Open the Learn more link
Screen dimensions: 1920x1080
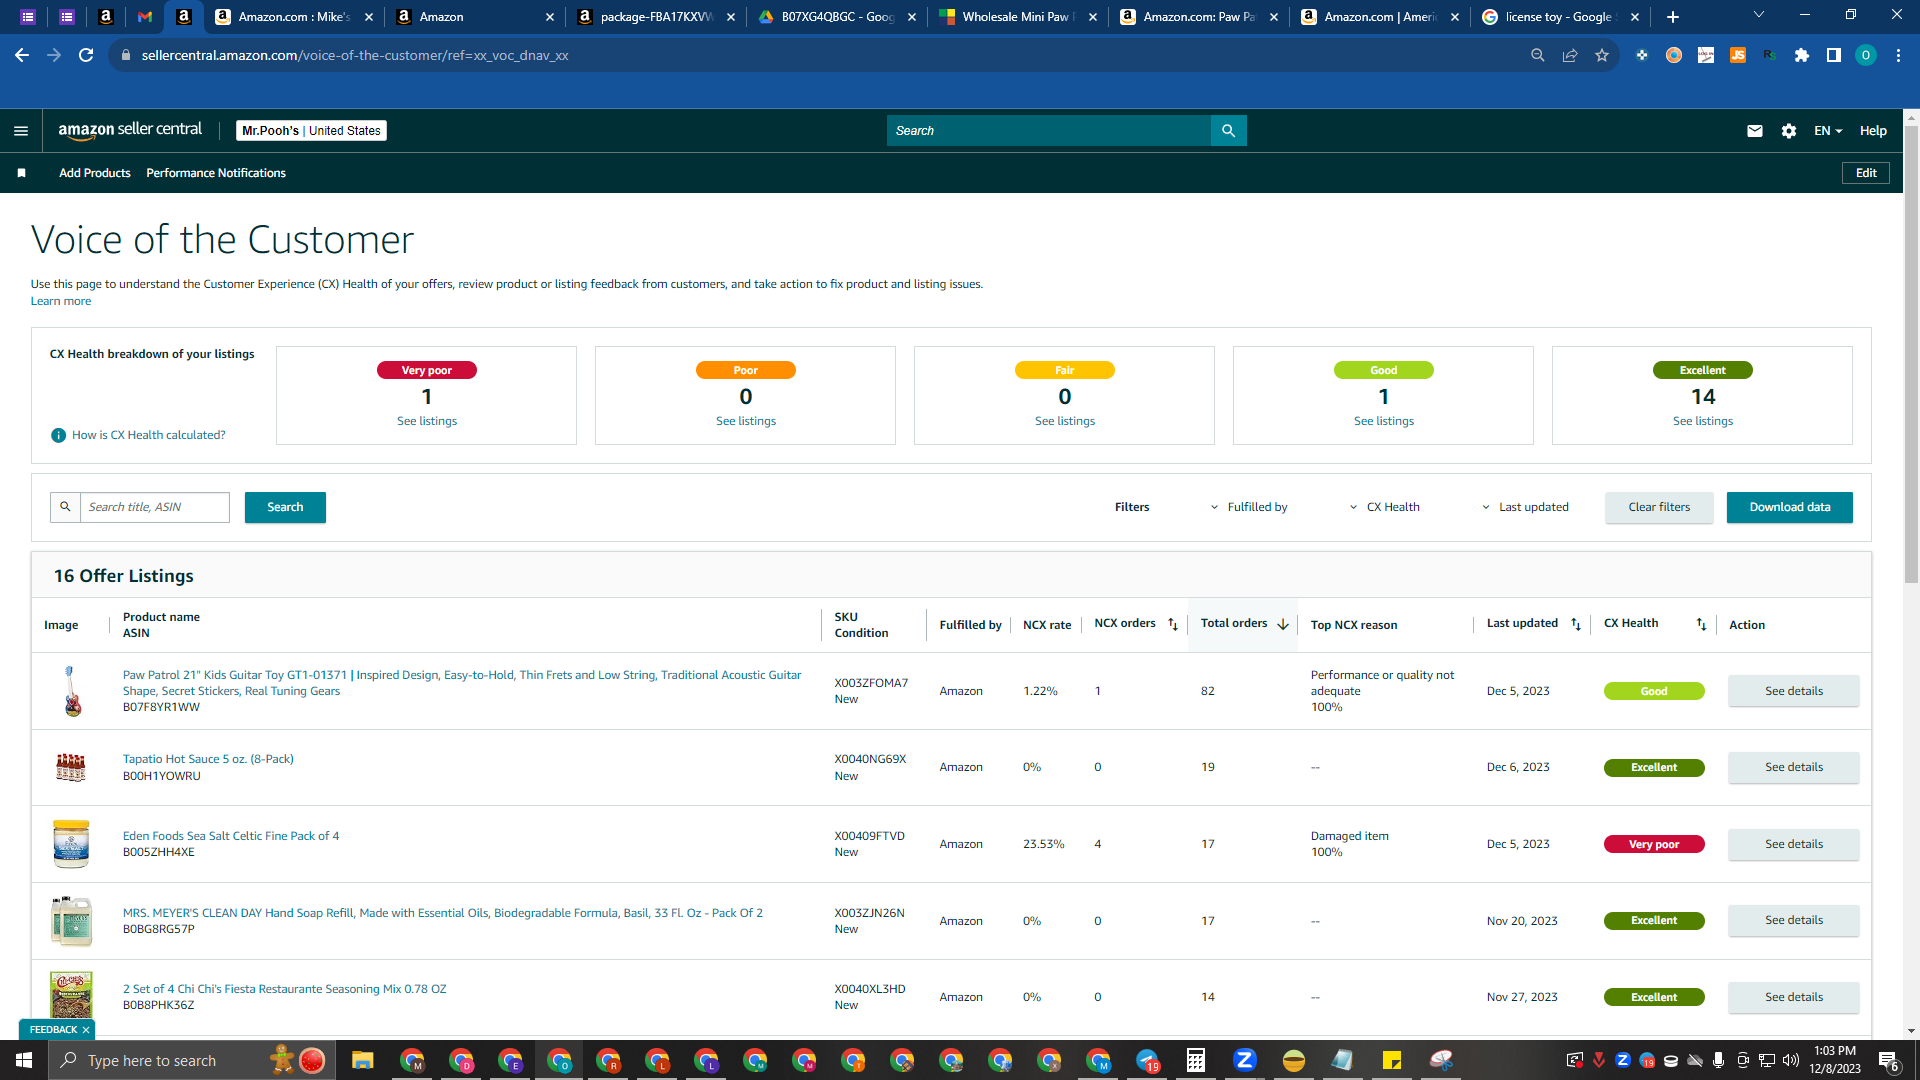[x=61, y=301]
